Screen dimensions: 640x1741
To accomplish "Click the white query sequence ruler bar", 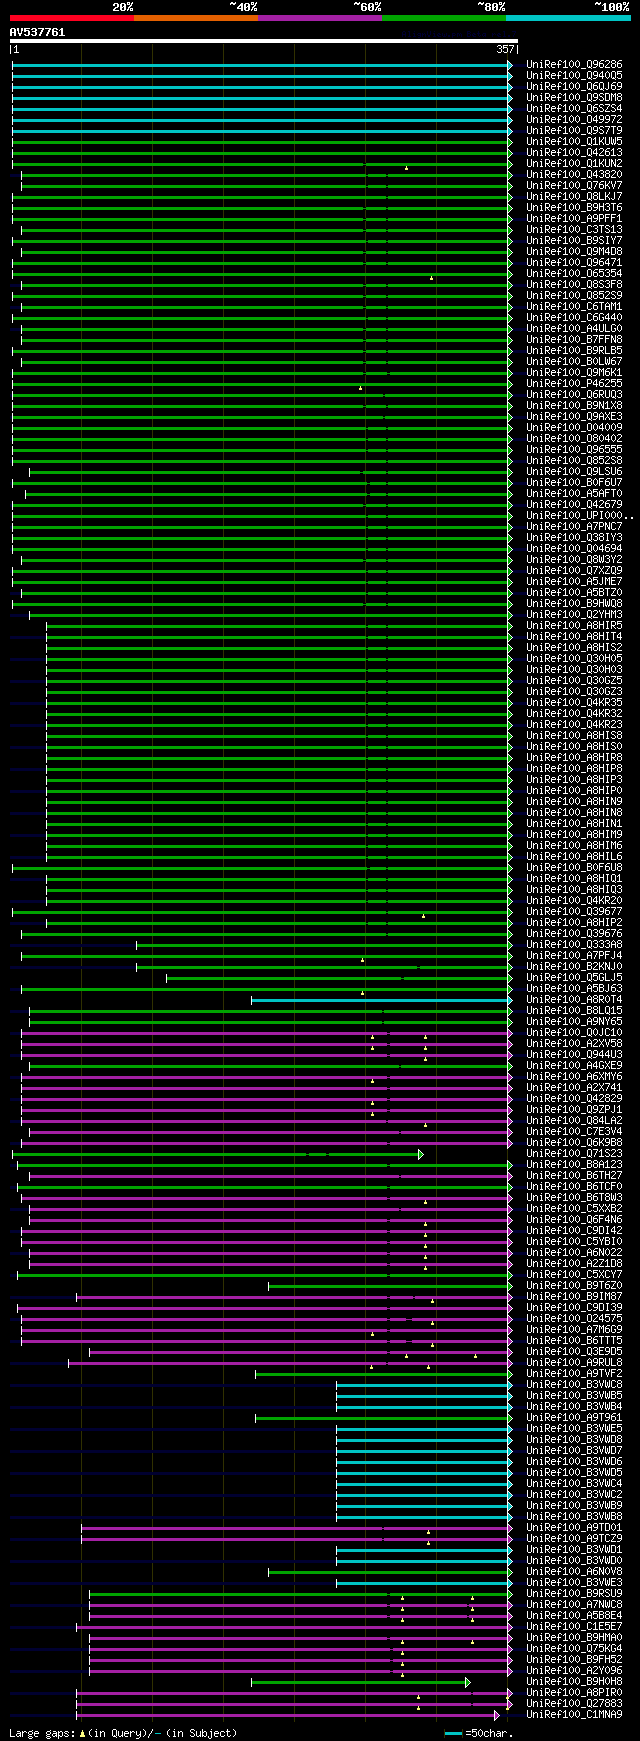I will pyautogui.click(x=264, y=41).
